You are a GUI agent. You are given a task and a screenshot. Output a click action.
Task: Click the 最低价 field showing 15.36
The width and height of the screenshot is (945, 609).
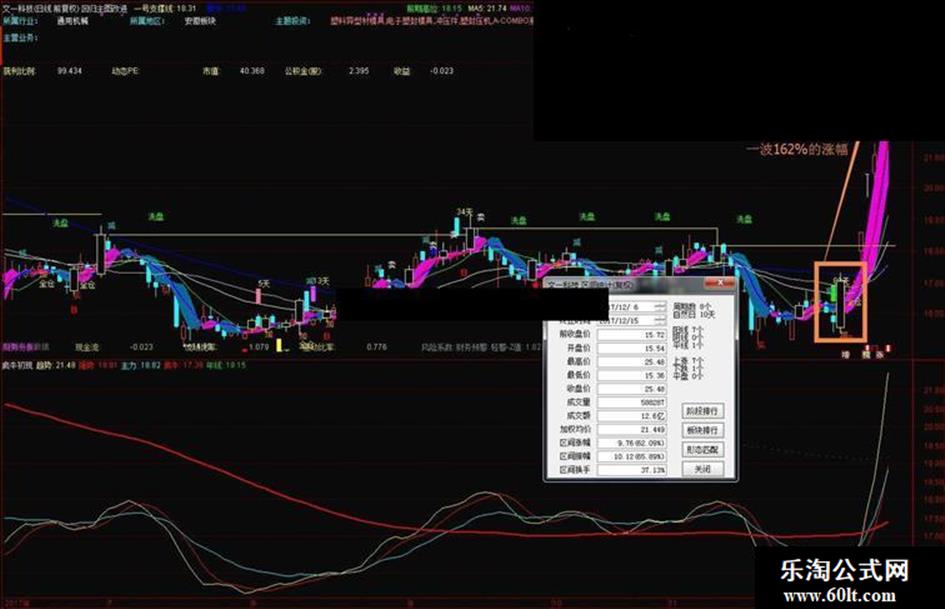[632, 375]
